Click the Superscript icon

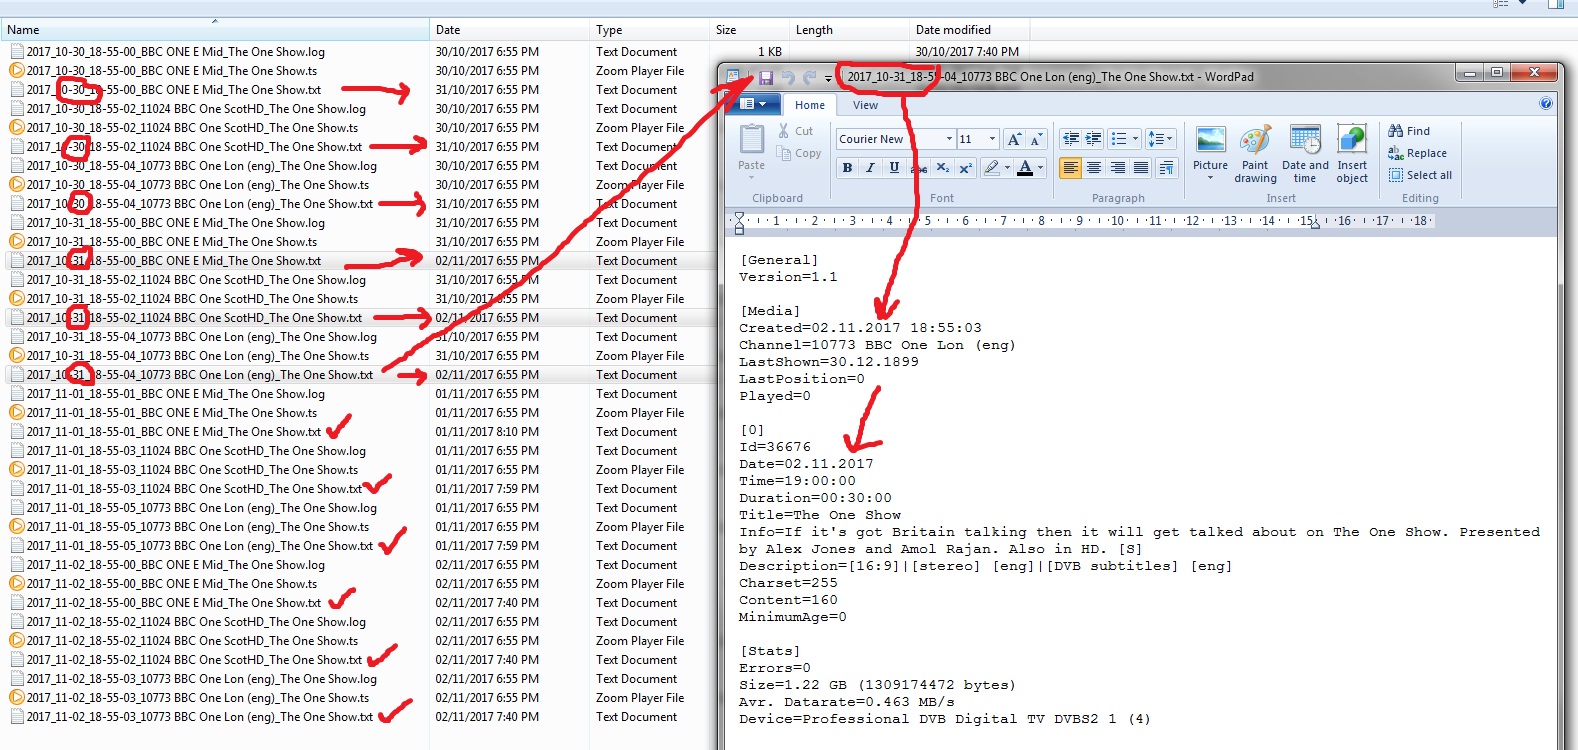tap(965, 168)
